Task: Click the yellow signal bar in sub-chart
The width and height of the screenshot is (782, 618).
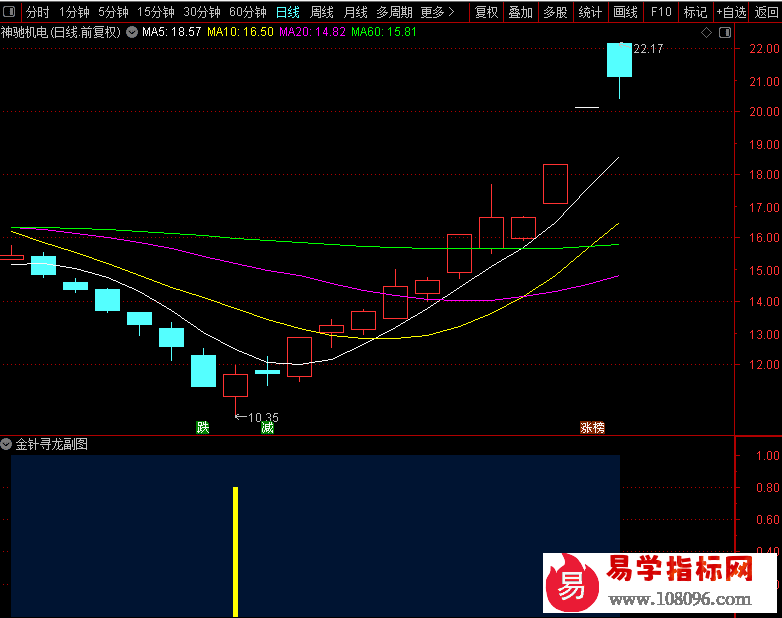Action: tap(235, 550)
